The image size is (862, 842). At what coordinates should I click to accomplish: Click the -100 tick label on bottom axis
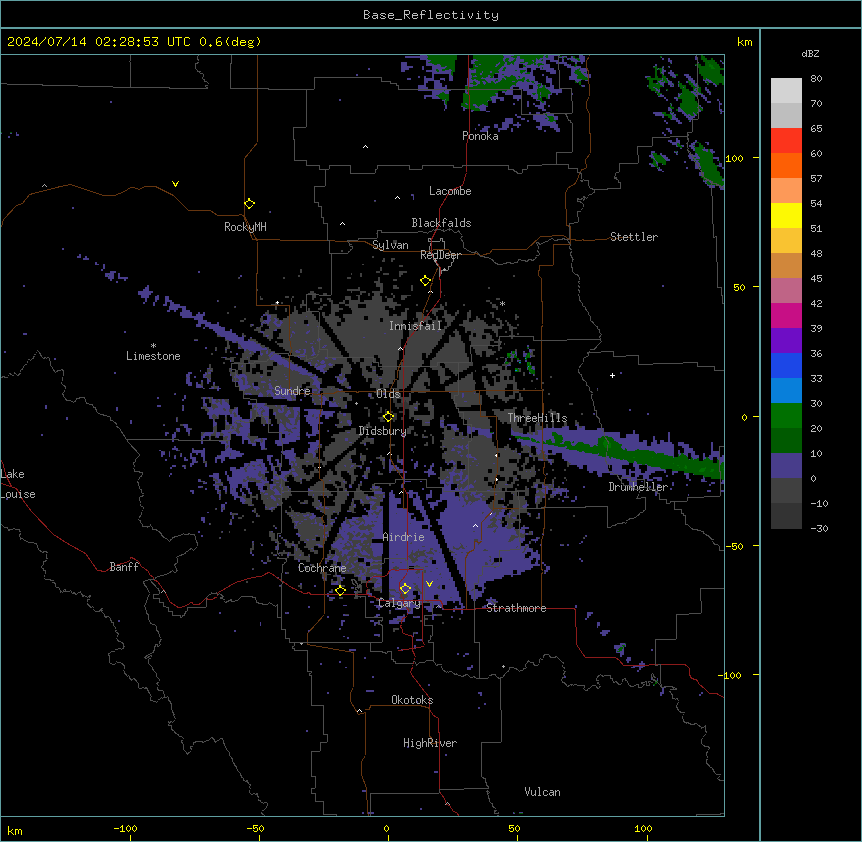(125, 828)
